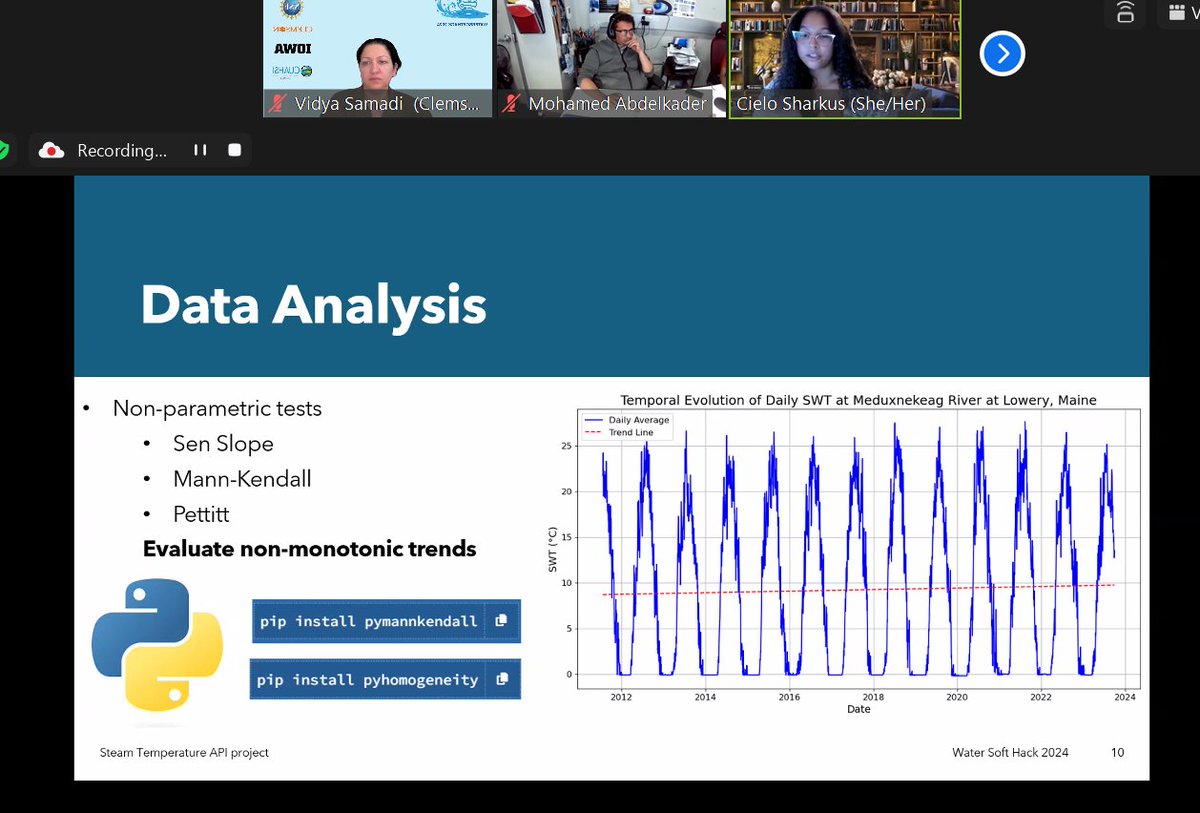Click the Data Analysis slide title
Viewport: 1200px width, 813px height.
313,305
